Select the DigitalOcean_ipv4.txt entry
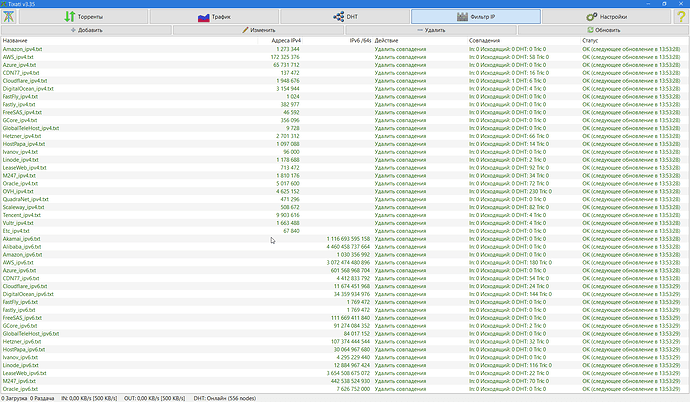 click(x=345, y=89)
